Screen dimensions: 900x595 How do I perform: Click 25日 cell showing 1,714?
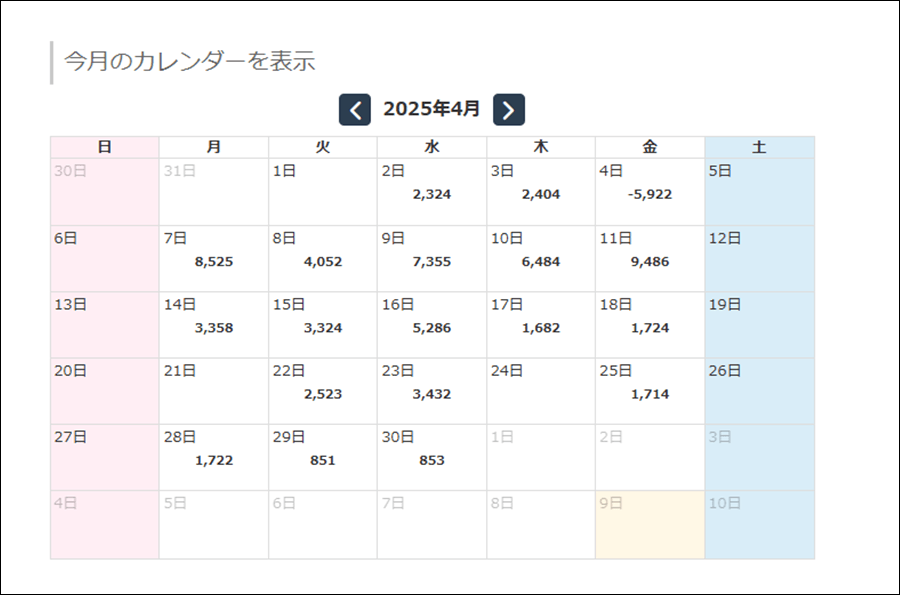click(650, 391)
